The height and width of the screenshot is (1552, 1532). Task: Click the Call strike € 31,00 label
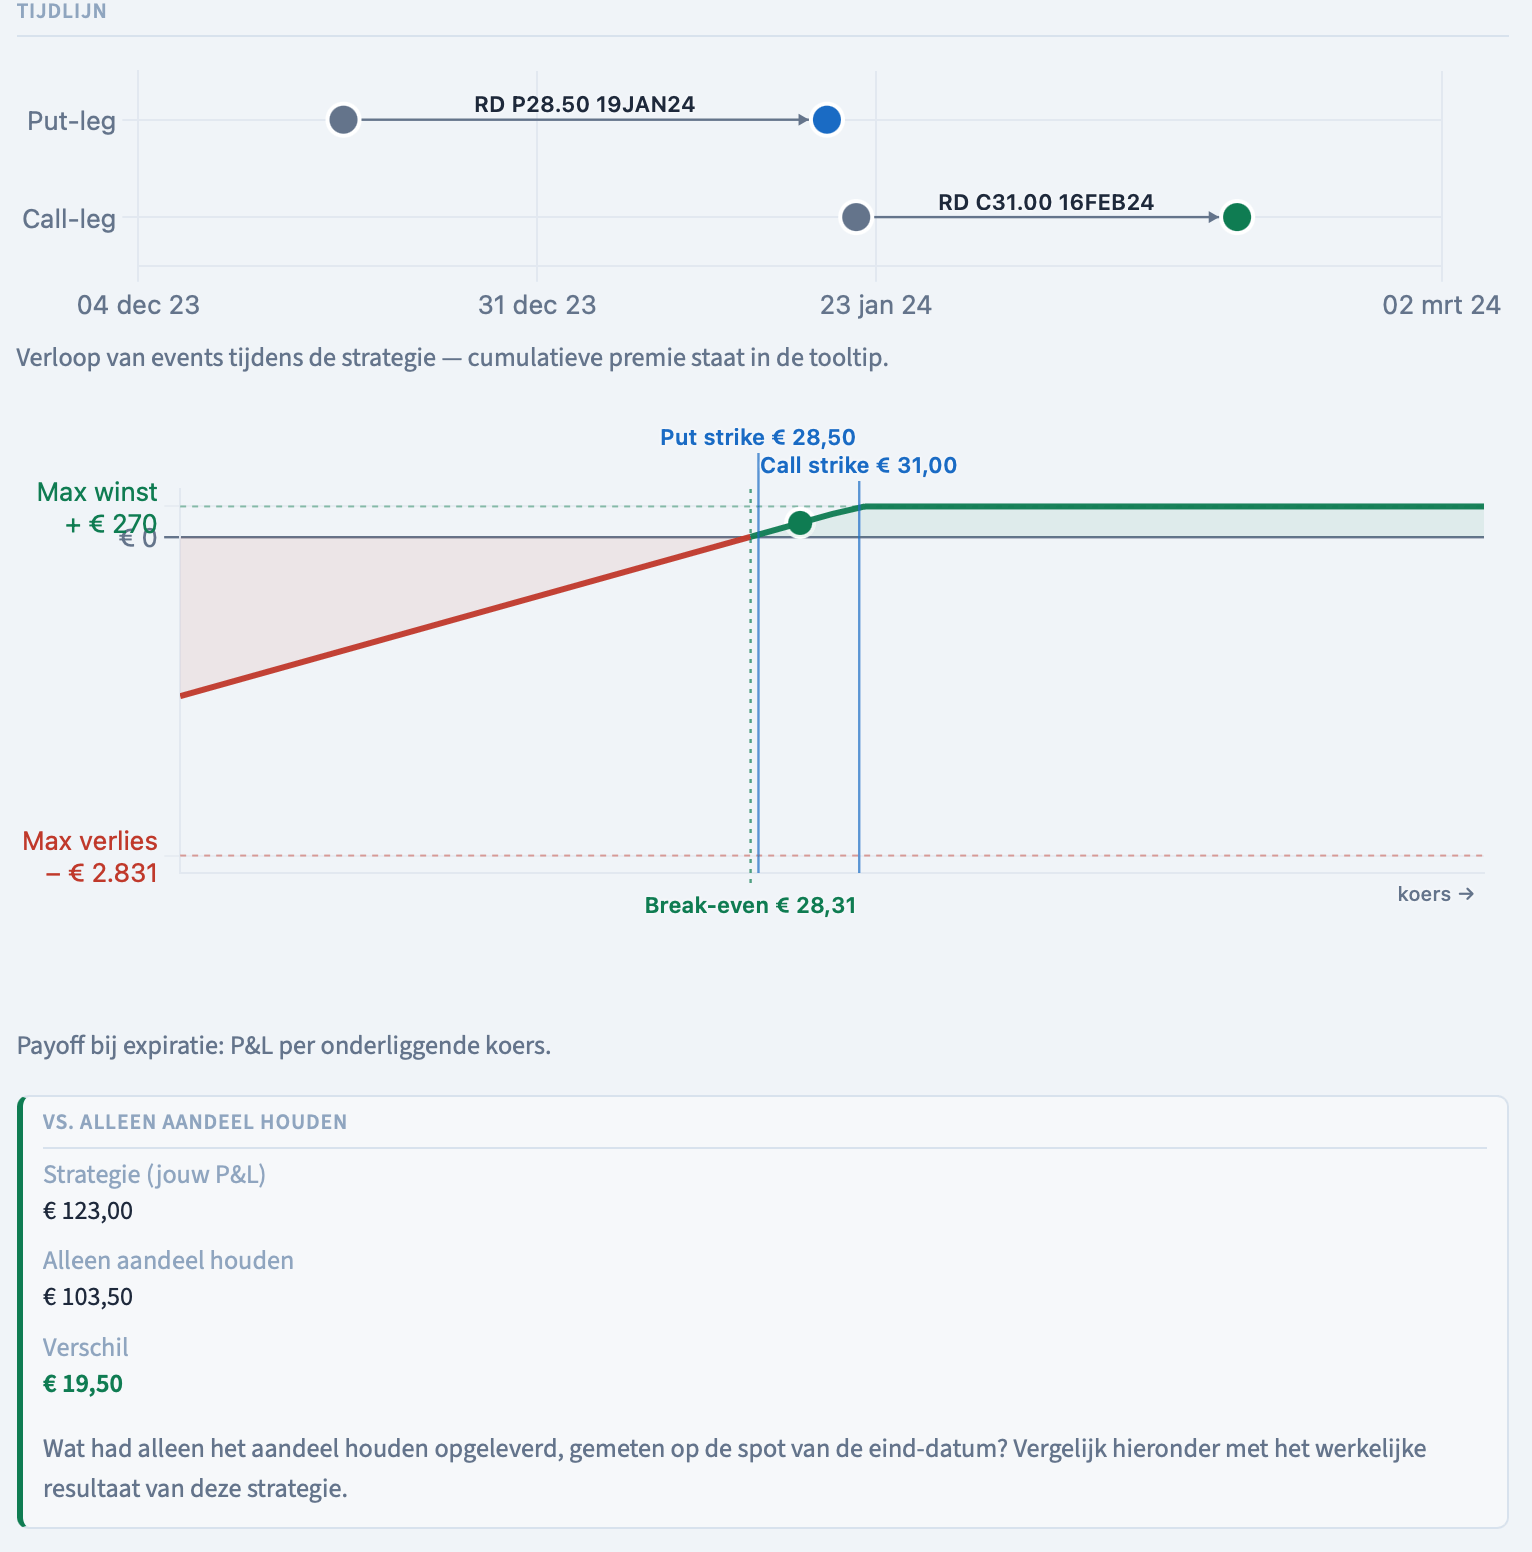coord(858,465)
